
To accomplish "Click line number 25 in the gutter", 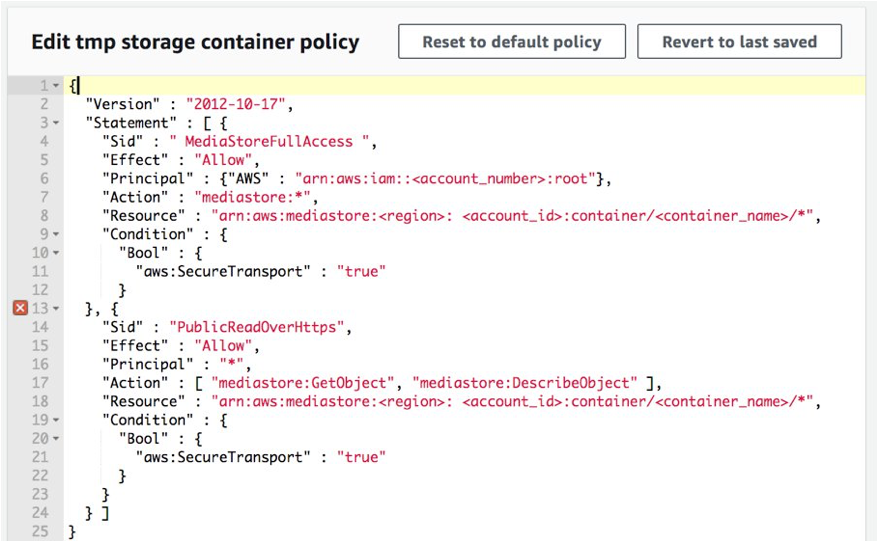I will click(40, 531).
